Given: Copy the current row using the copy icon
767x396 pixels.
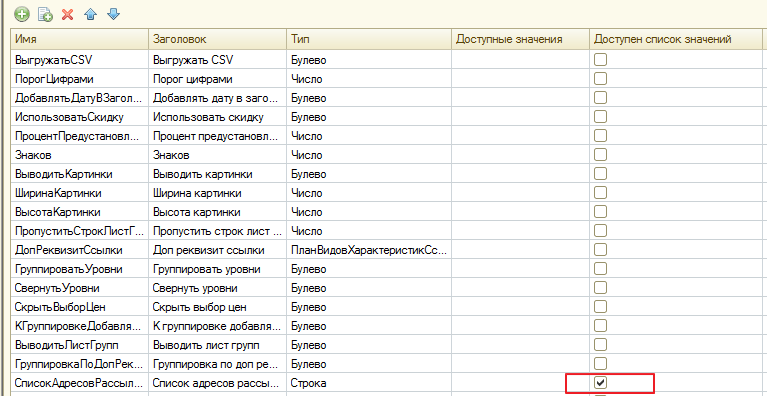Looking at the screenshot, I should pos(45,14).
